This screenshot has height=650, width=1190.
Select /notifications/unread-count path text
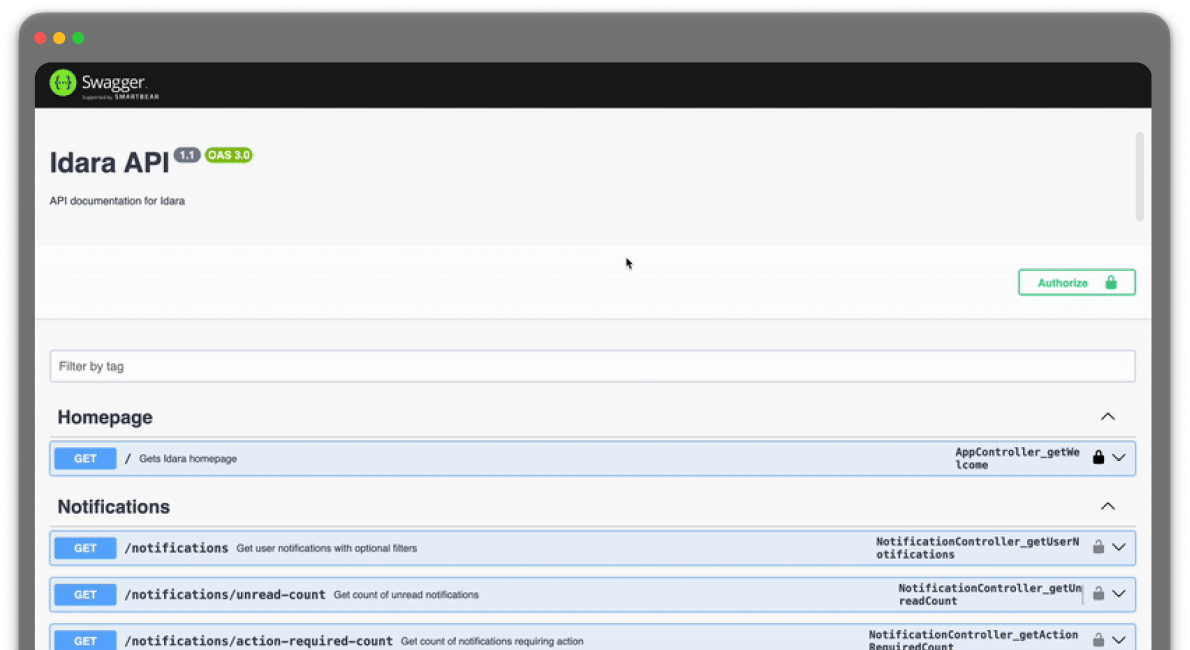point(225,595)
